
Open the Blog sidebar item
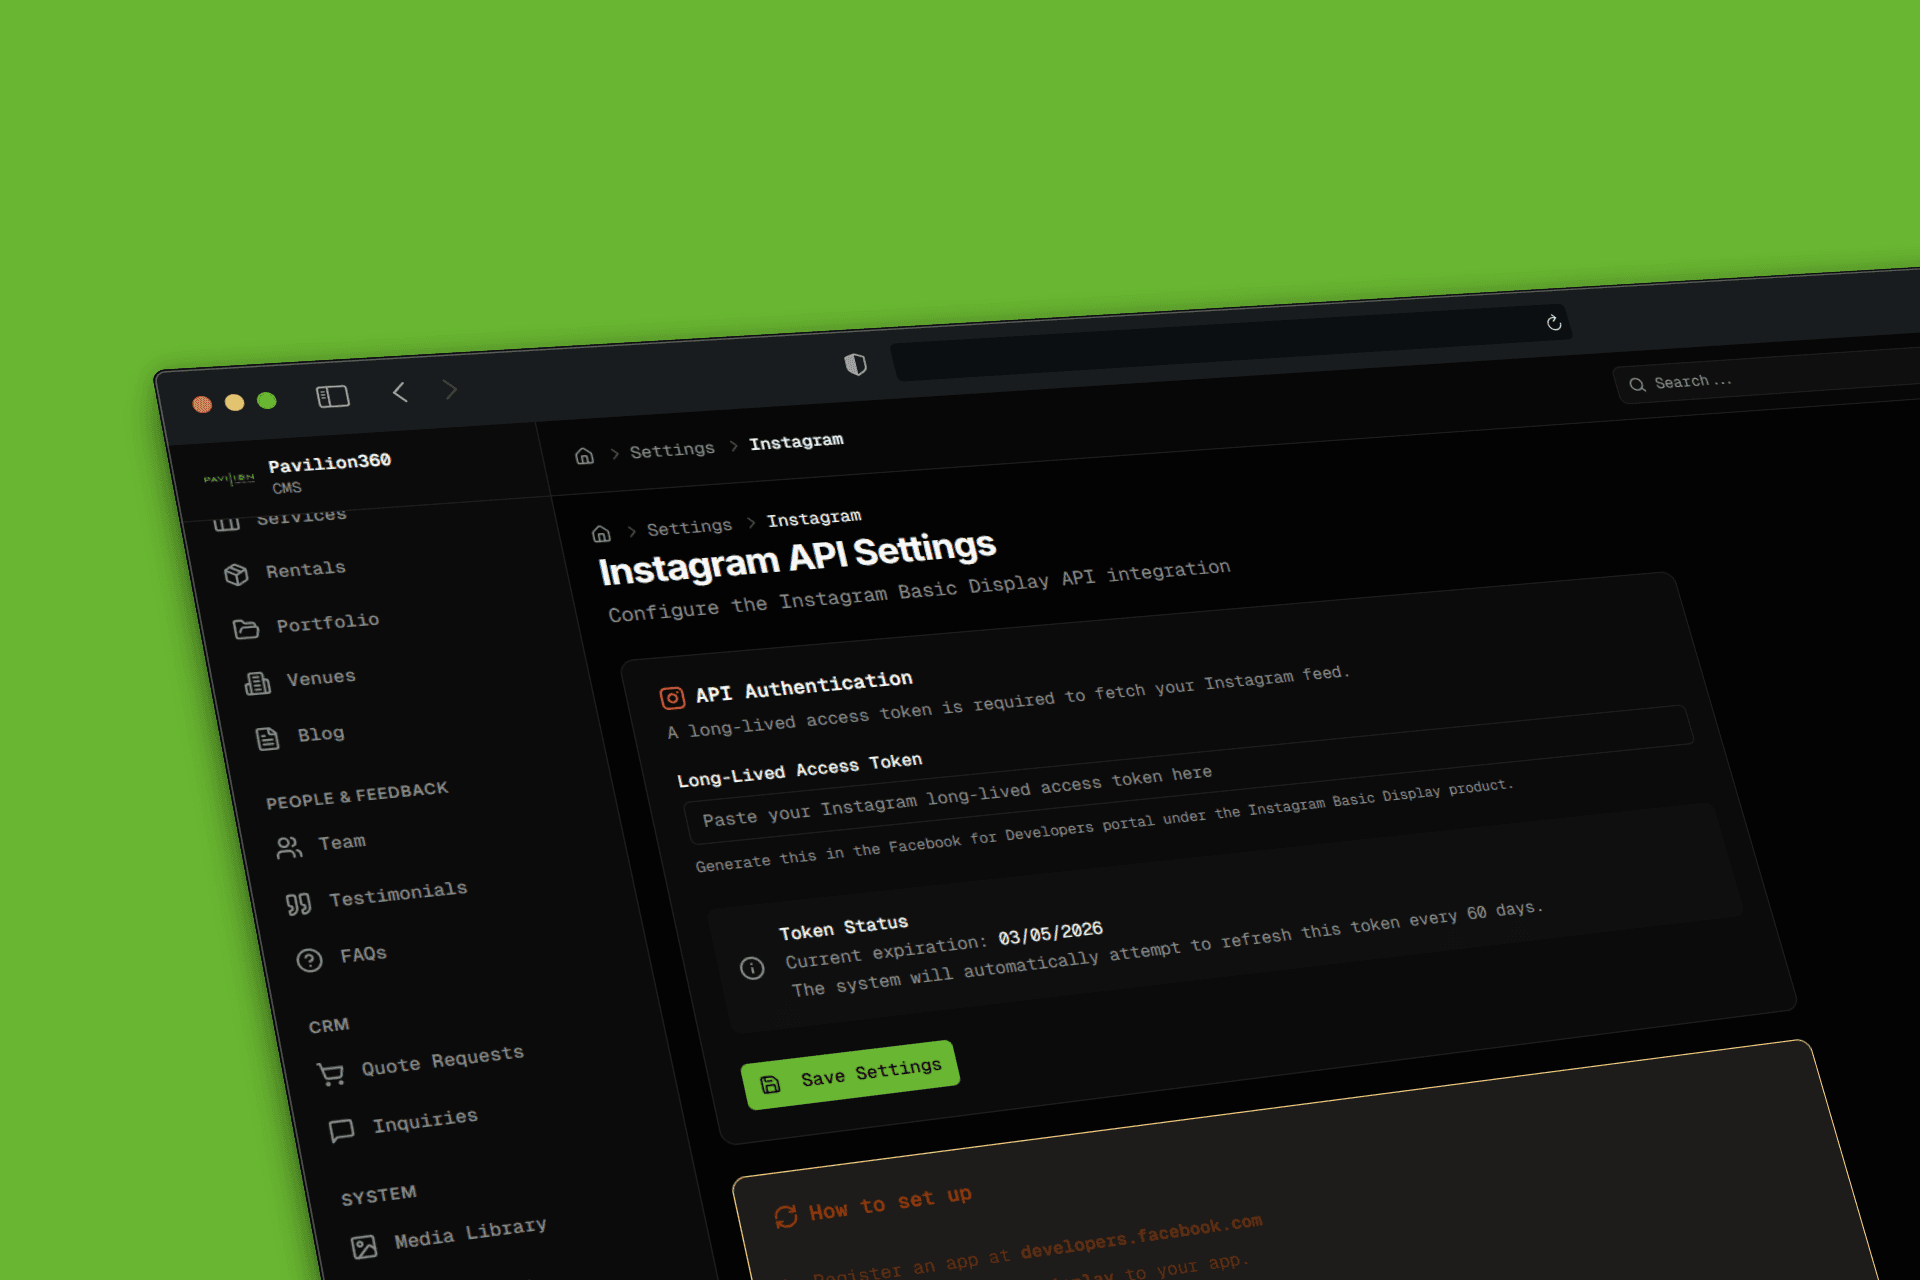pyautogui.click(x=321, y=734)
